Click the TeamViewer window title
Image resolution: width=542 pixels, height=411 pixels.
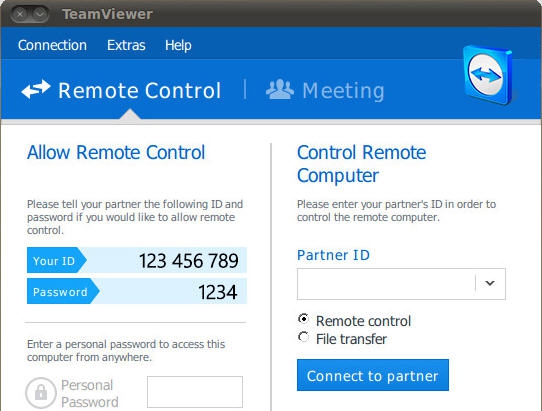[107, 14]
